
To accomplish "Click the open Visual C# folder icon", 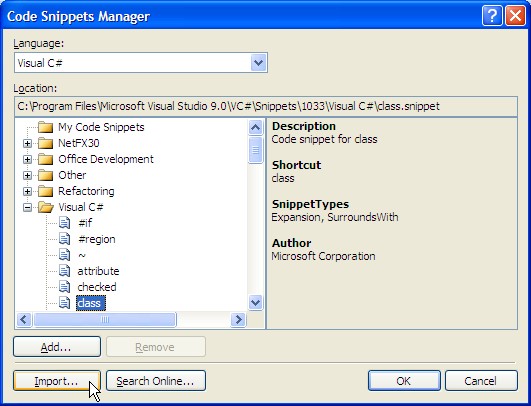I will [x=45, y=207].
